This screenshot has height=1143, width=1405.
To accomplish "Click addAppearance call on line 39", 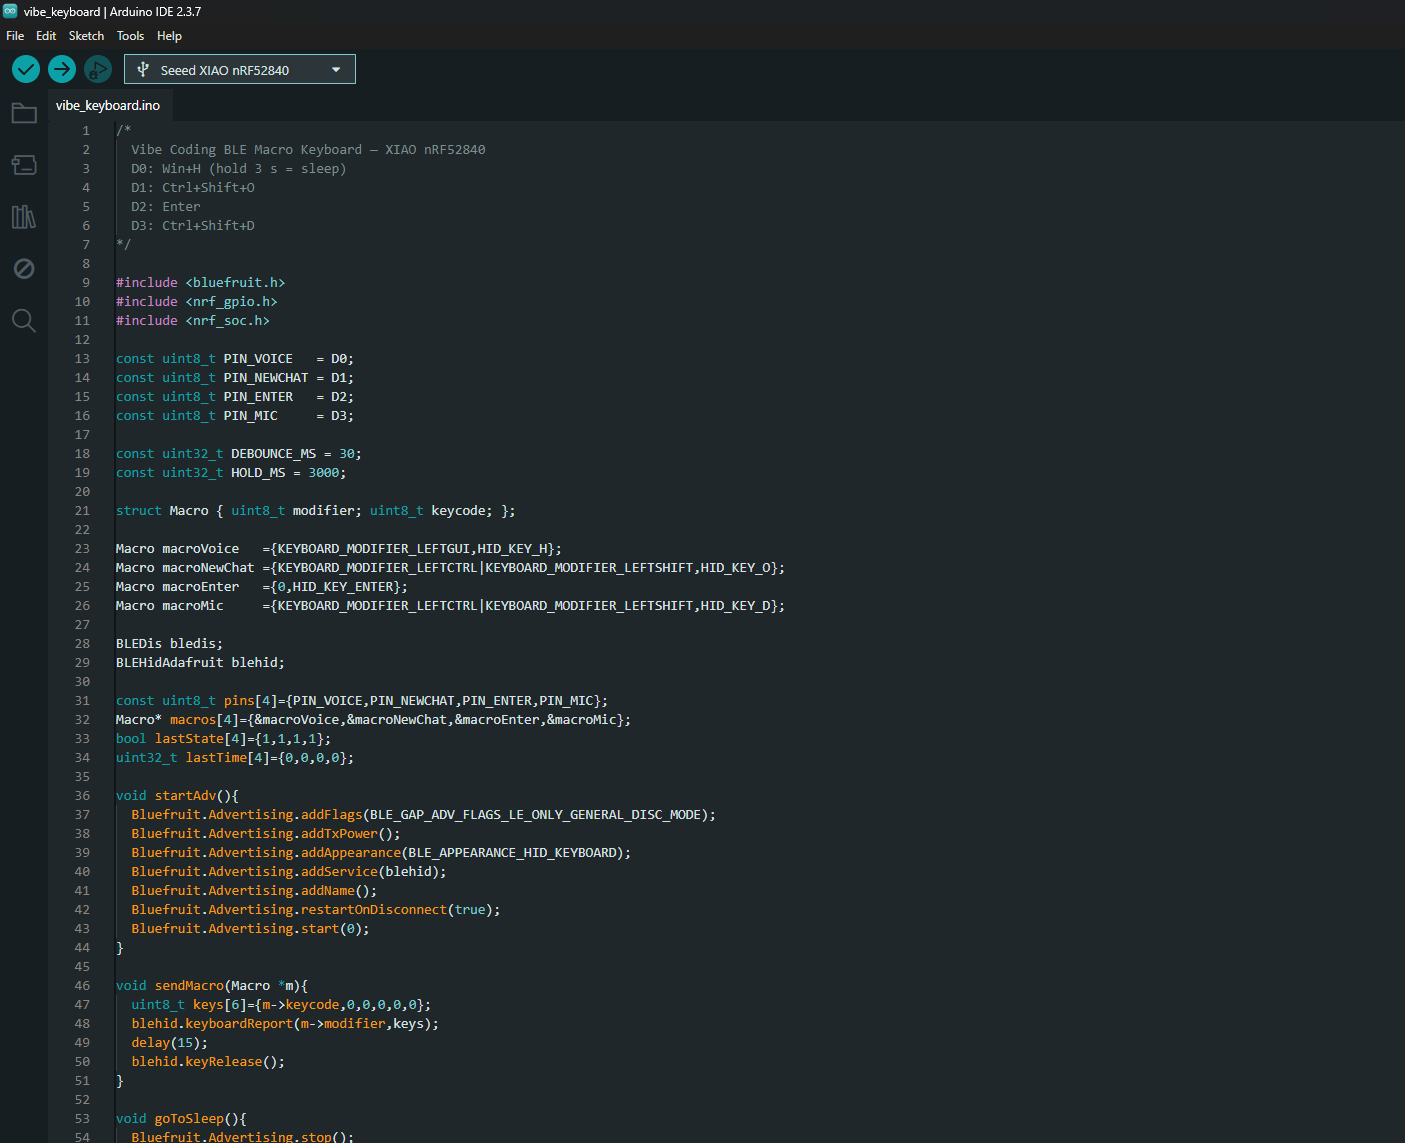I will [x=381, y=853].
